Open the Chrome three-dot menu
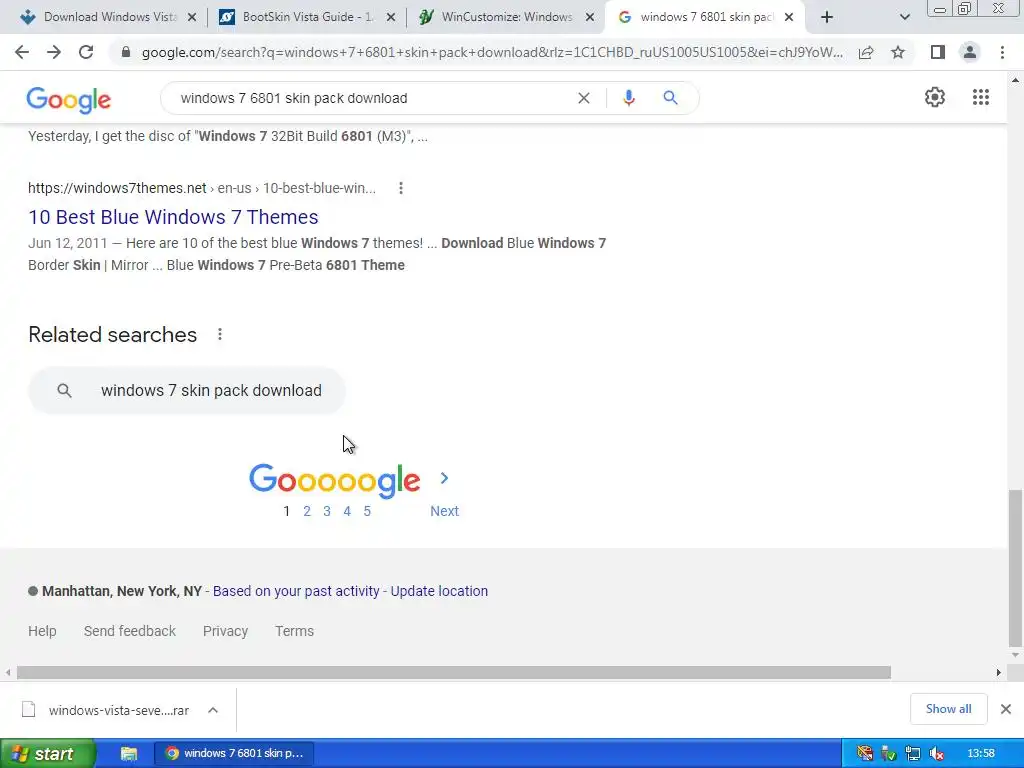 tap(1002, 52)
